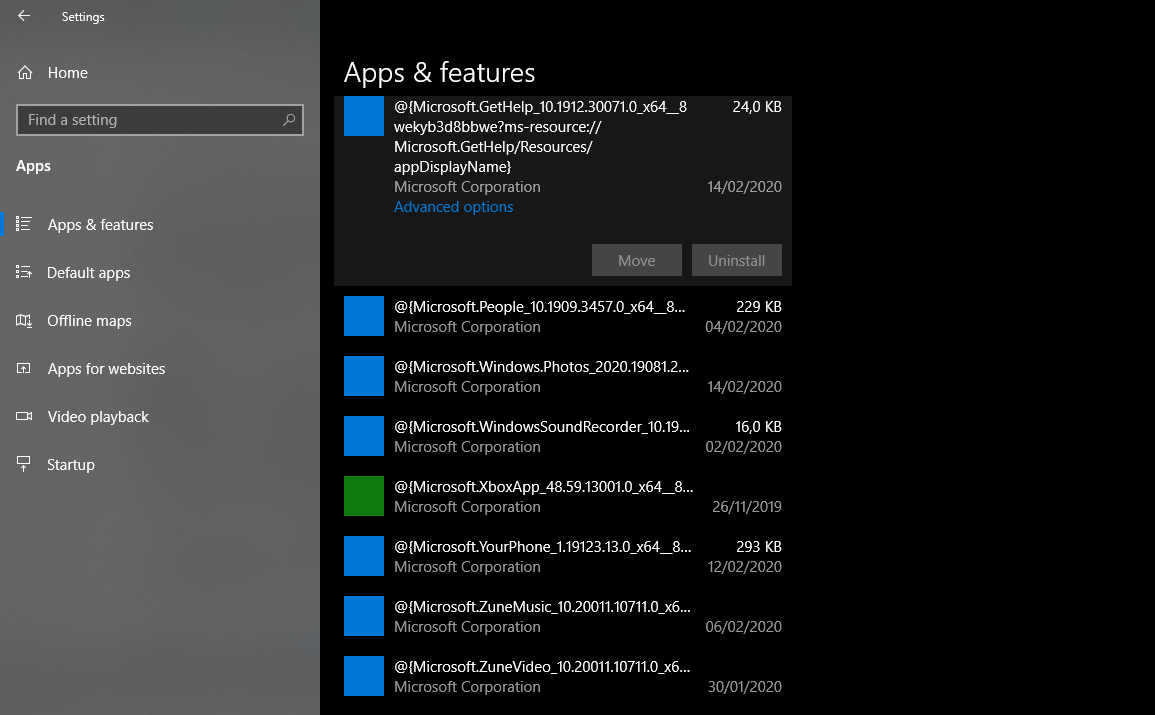Image resolution: width=1155 pixels, height=715 pixels.
Task: Go back using the Settings back arrow
Action: pyautogui.click(x=24, y=16)
